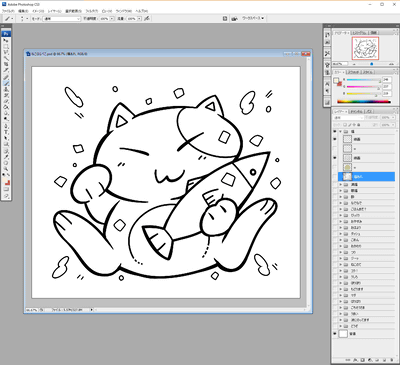This screenshot has width=400, height=365.
Task: Select the Hand tool in the toolbox
Action: coord(6,163)
